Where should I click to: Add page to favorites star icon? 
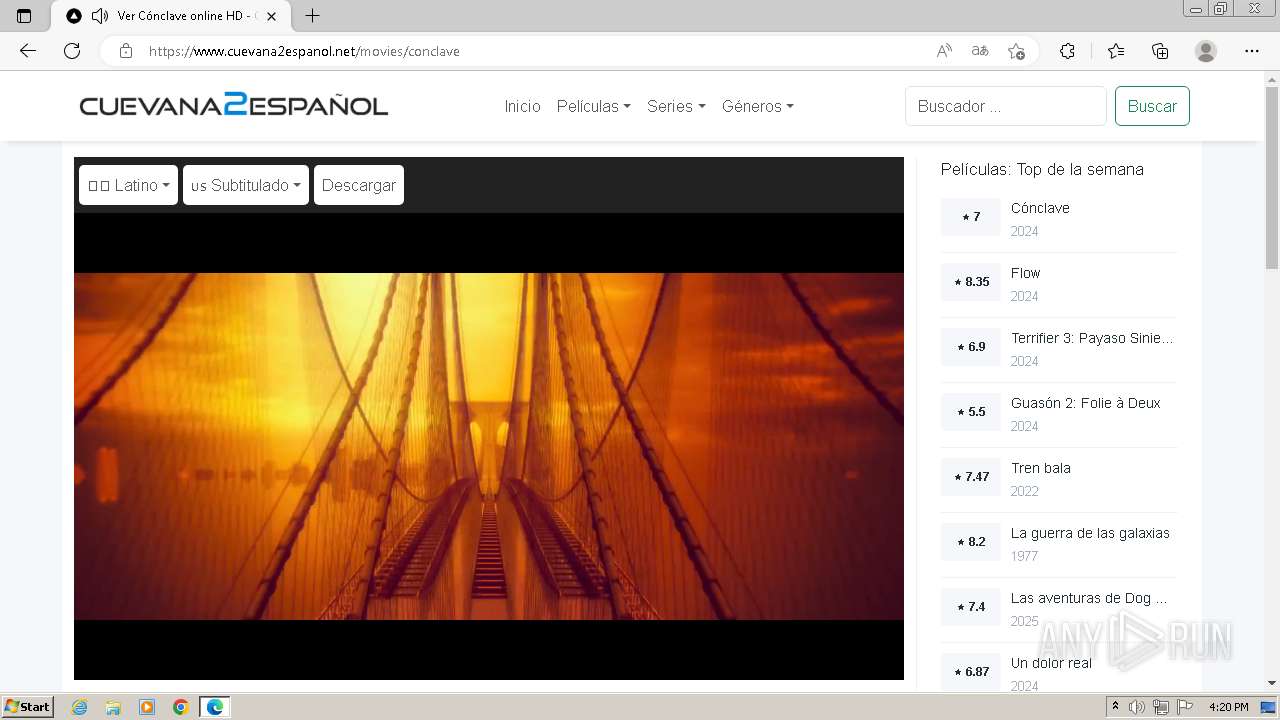coord(1016,51)
